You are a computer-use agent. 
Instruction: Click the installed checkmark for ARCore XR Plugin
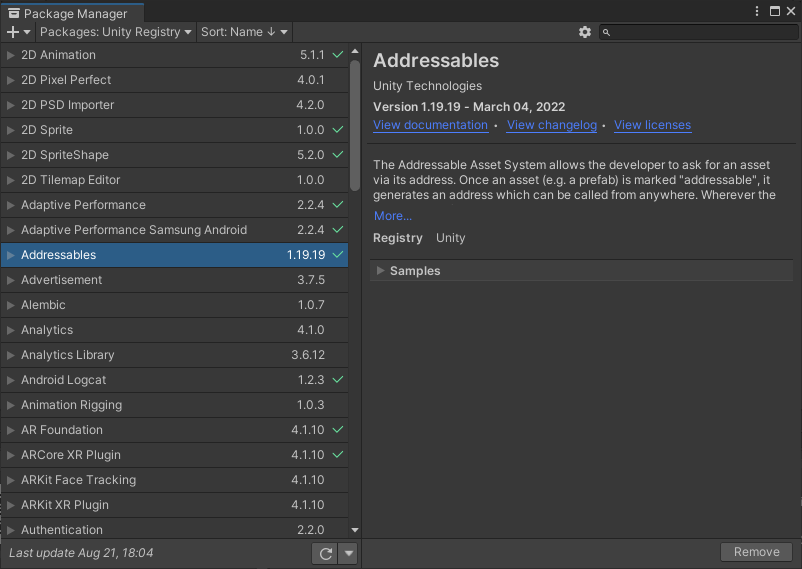tap(338, 454)
